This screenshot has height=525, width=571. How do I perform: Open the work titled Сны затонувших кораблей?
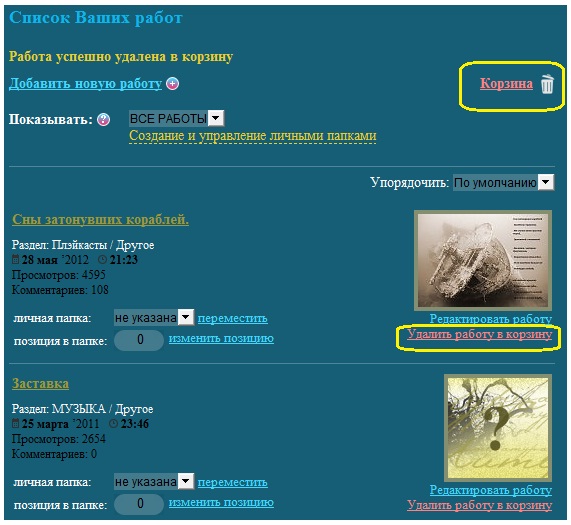click(101, 219)
